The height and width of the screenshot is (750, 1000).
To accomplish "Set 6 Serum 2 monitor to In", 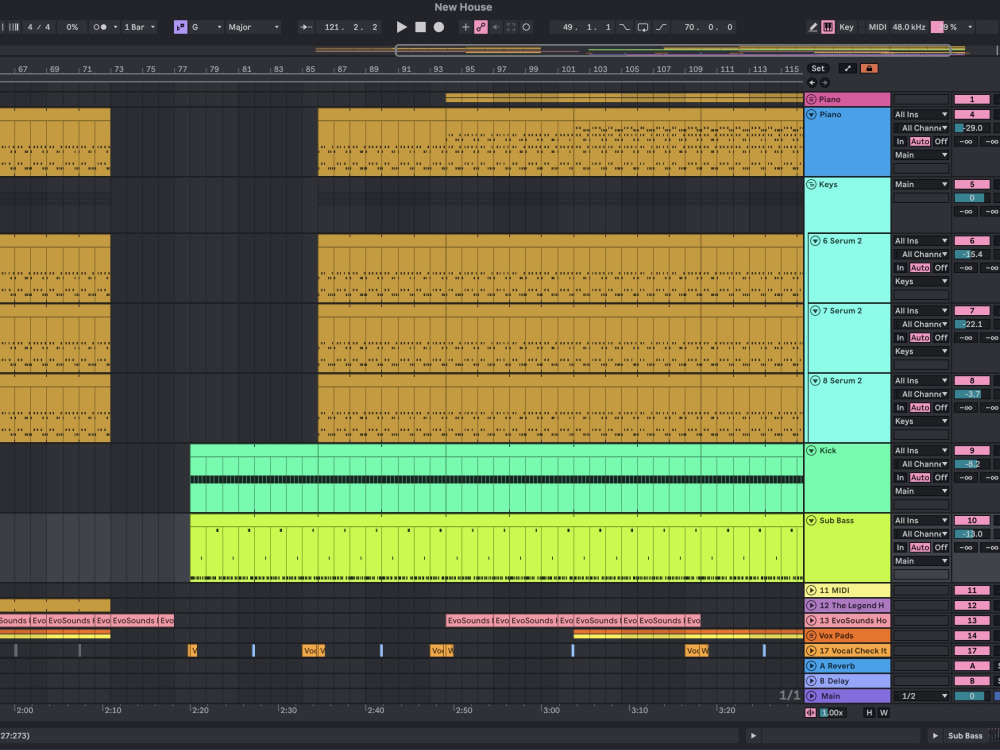I will pyautogui.click(x=901, y=268).
